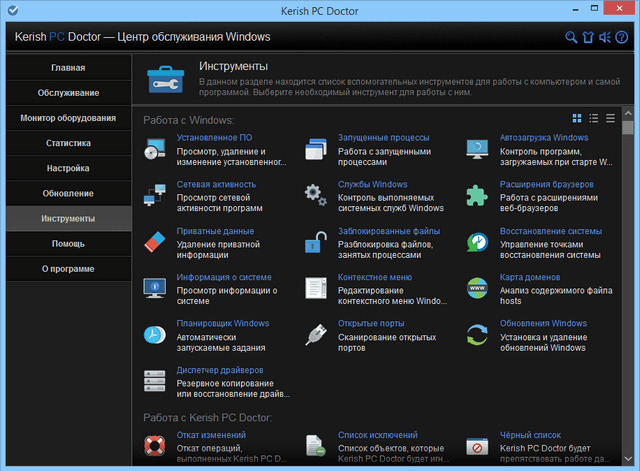The width and height of the screenshot is (640, 471).
Task: Select Статистика in the left menu
Action: [67, 143]
